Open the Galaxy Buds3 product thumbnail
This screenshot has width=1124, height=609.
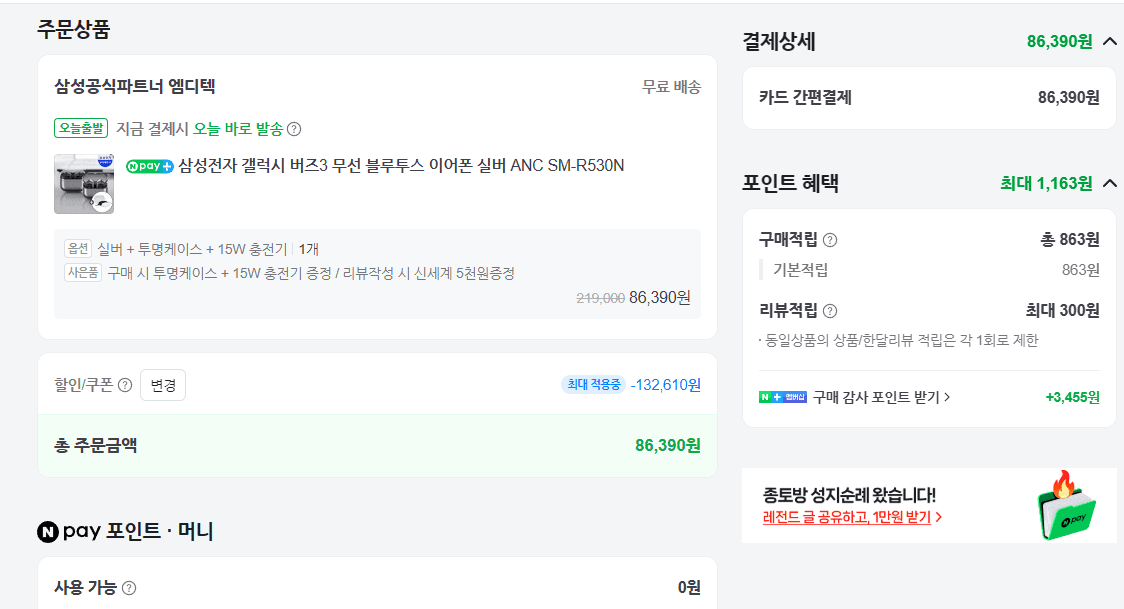pos(84,184)
